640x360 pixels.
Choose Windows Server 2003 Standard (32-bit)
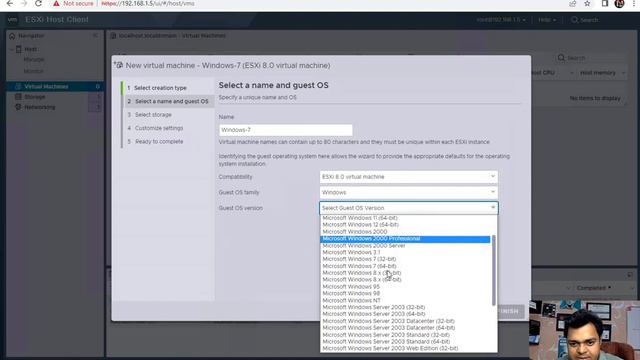(x=386, y=335)
